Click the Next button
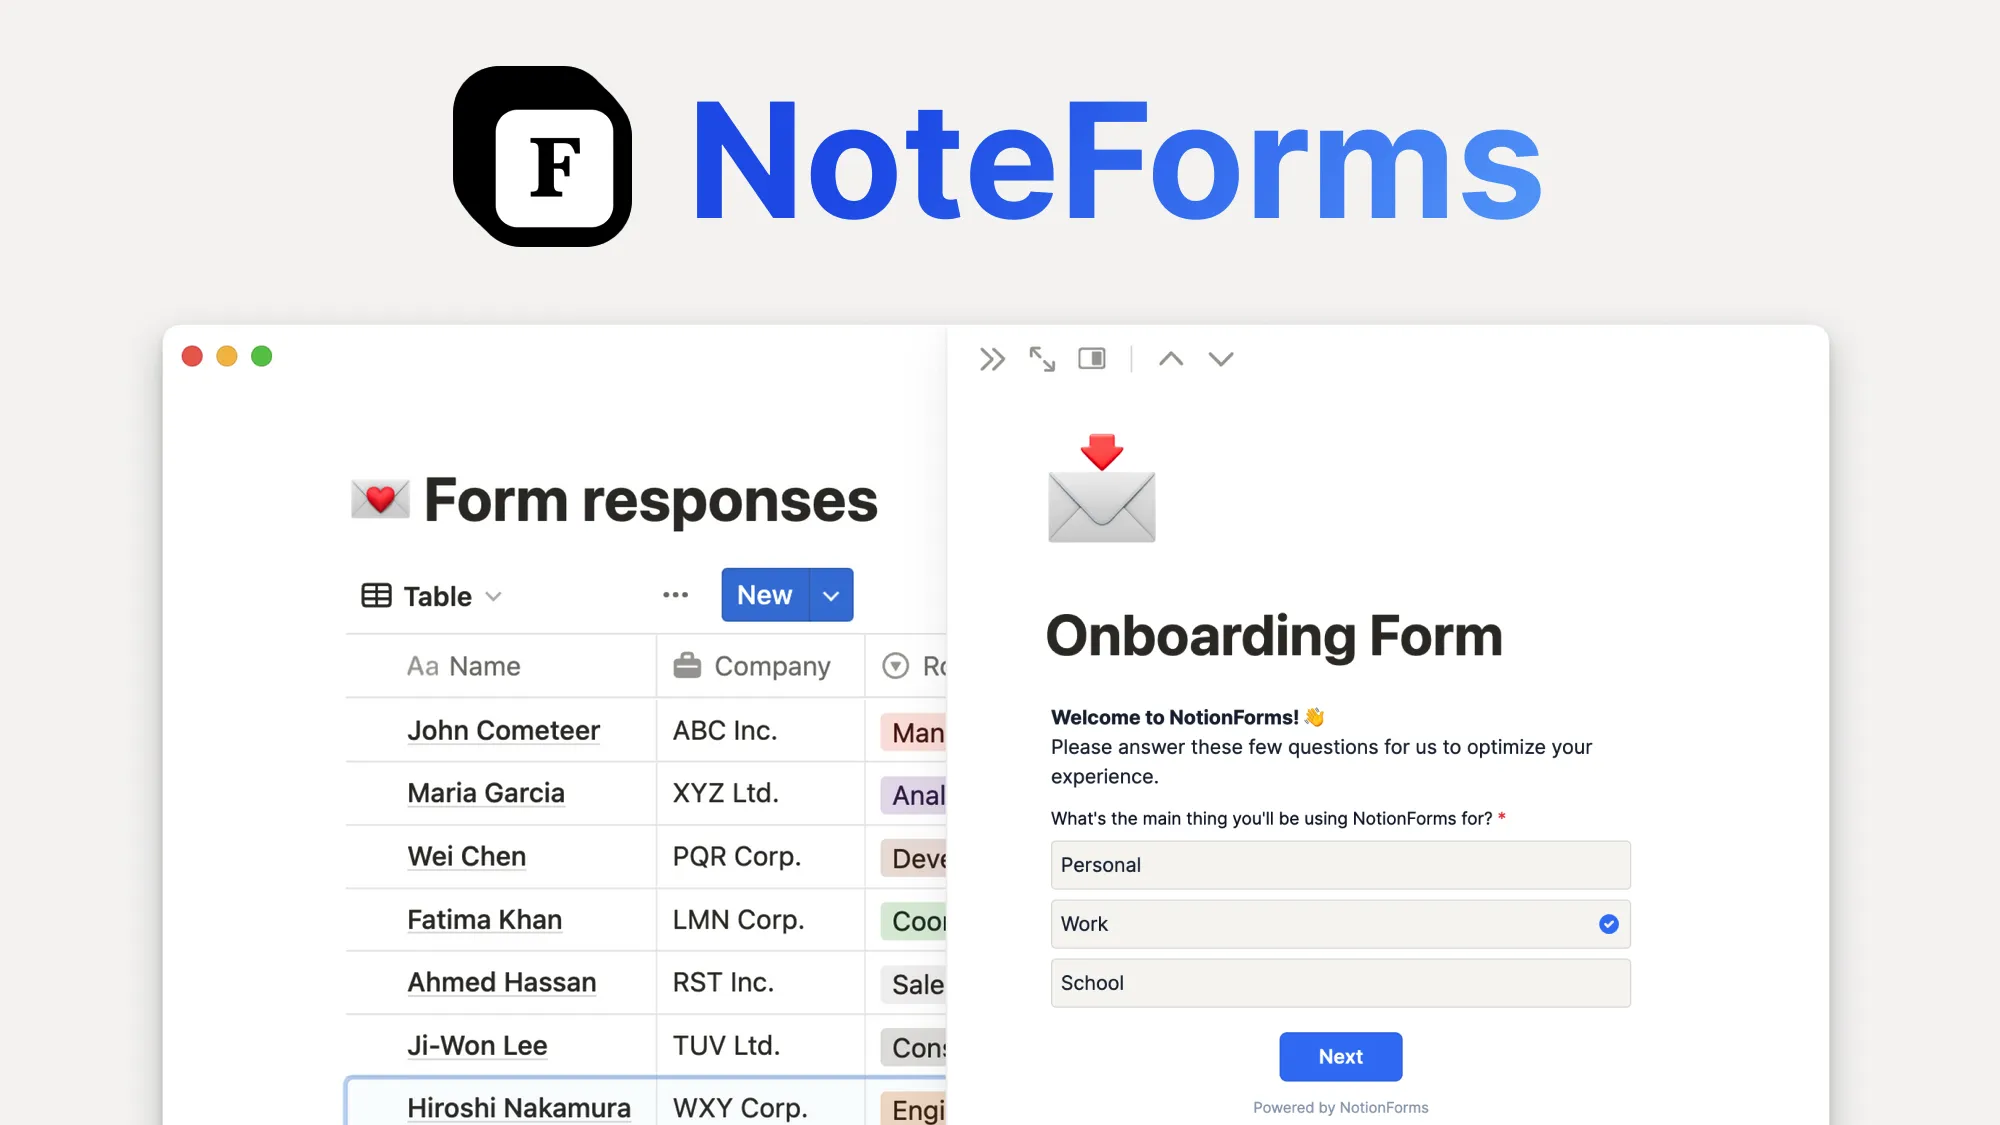Image resolution: width=2000 pixels, height=1125 pixels. click(1341, 1056)
